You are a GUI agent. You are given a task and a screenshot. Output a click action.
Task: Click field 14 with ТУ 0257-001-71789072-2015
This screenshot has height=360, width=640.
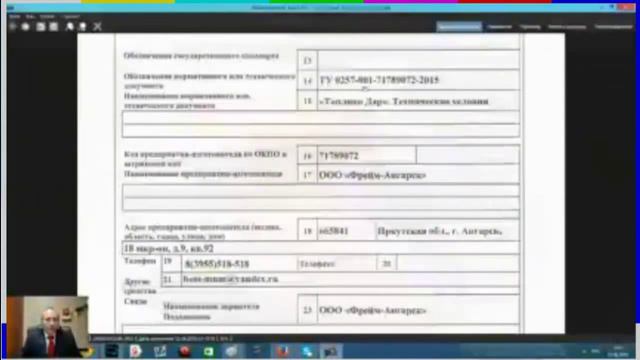tap(418, 80)
